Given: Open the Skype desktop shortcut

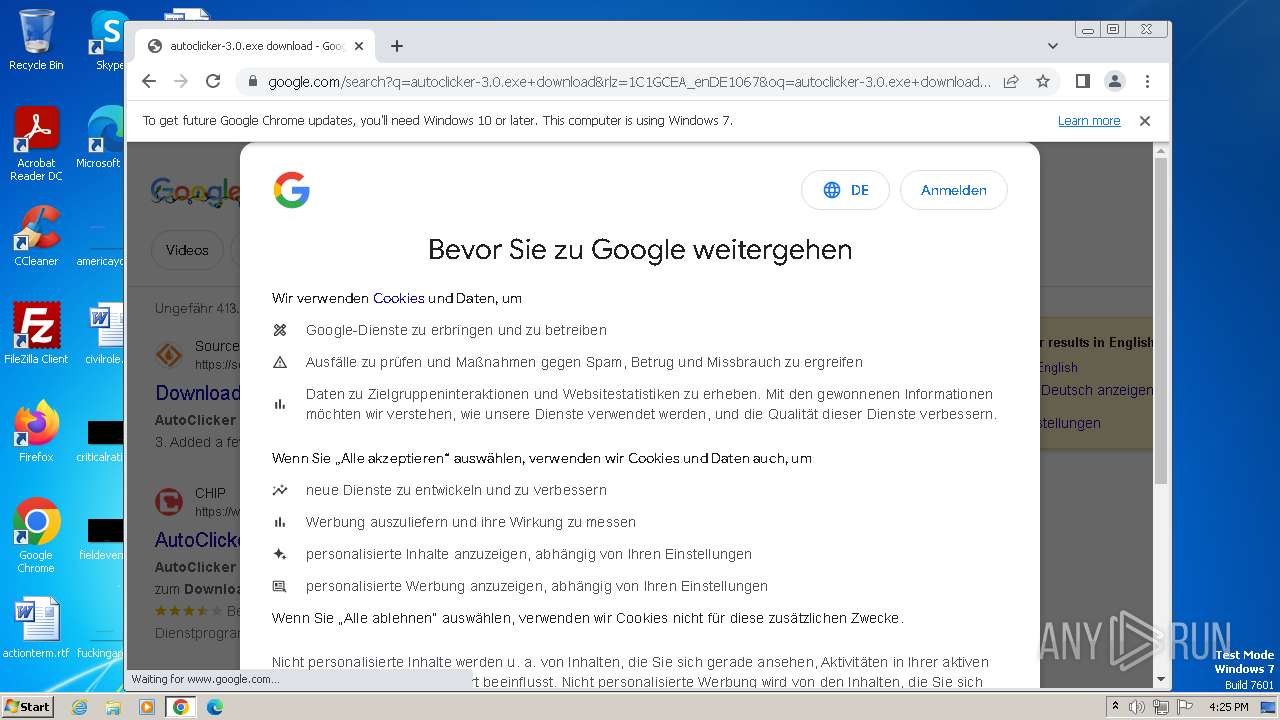Looking at the screenshot, I should (108, 40).
